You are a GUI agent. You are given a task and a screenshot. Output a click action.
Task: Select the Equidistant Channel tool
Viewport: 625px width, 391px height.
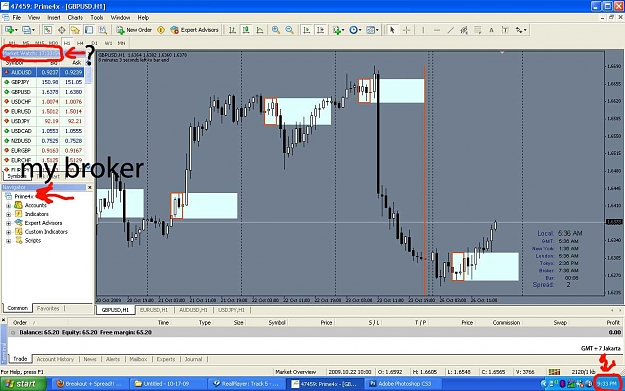point(464,30)
